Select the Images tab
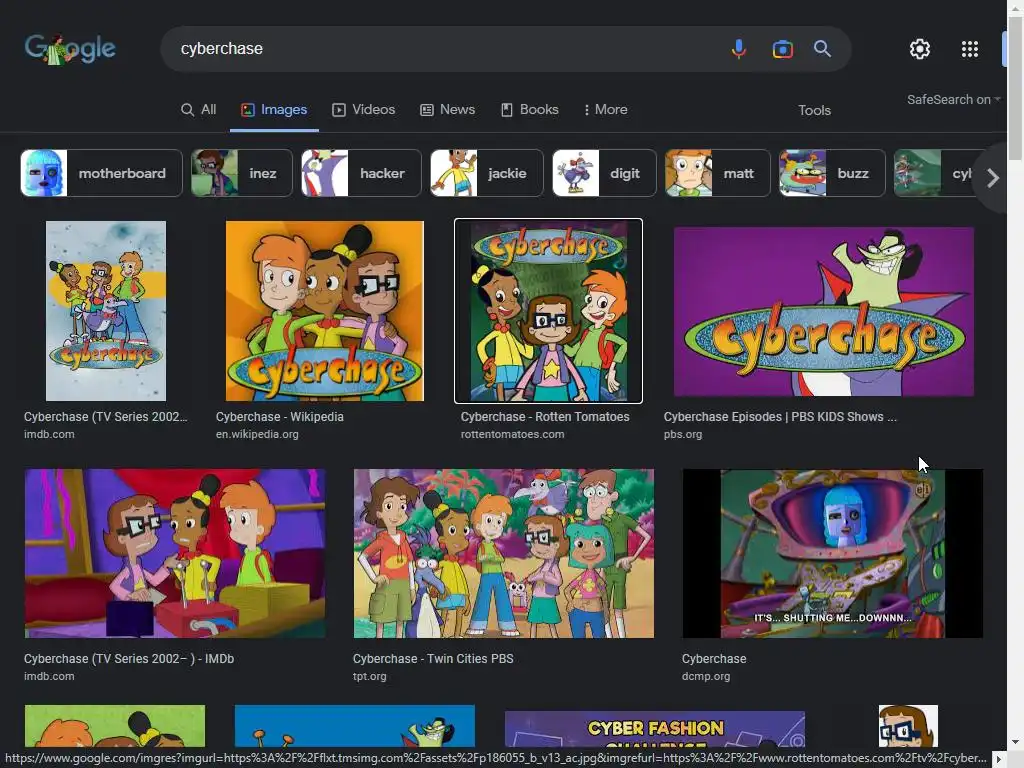The image size is (1024, 768). pos(274,110)
